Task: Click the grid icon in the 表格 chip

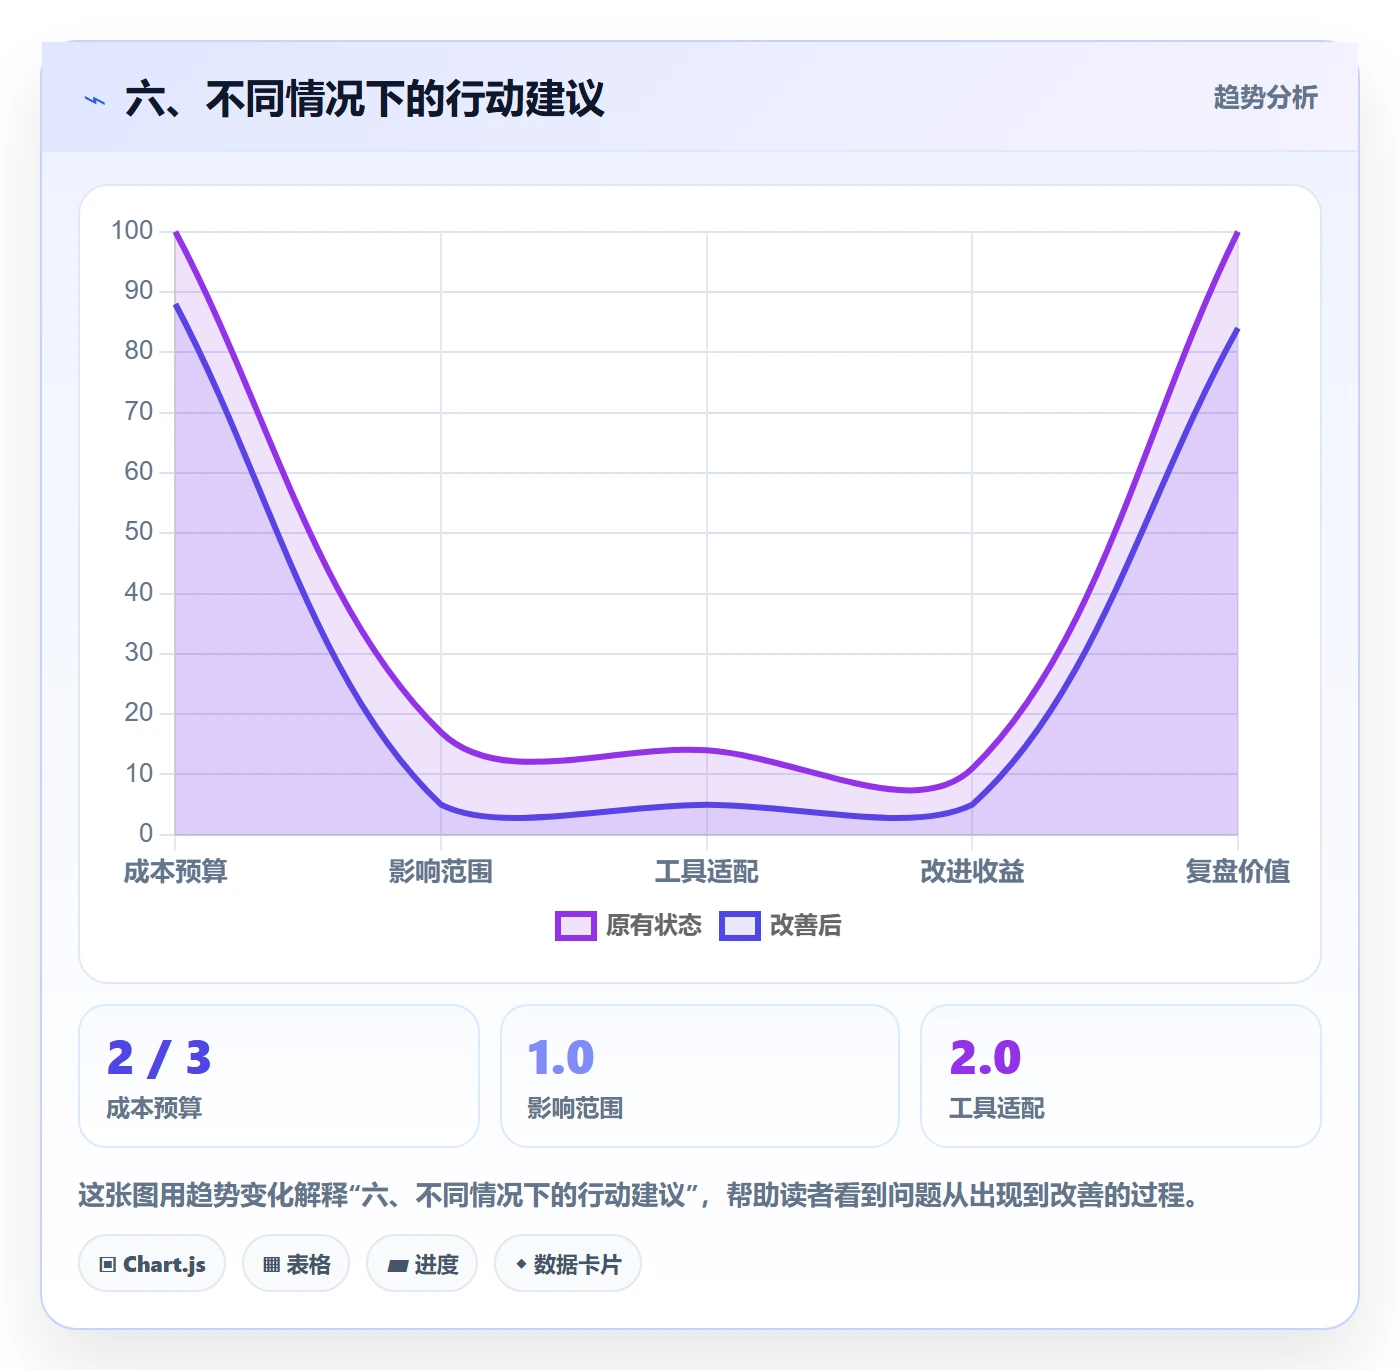Action: click(x=271, y=1265)
